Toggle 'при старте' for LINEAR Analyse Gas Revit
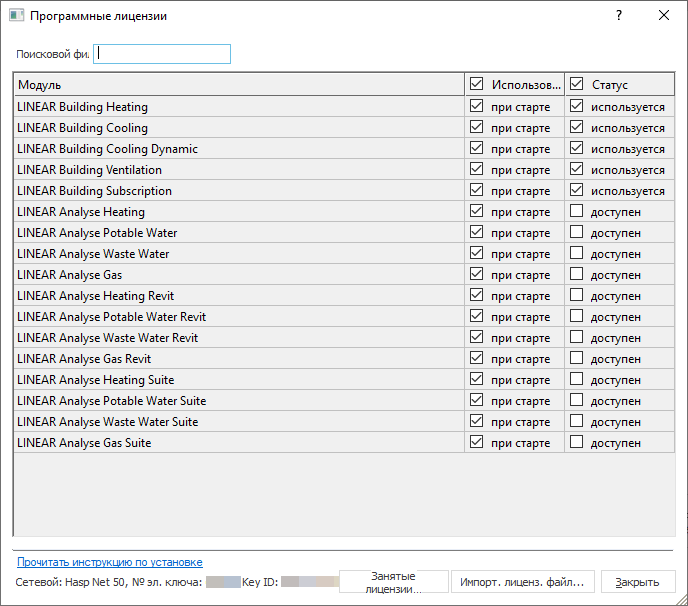 tap(477, 358)
